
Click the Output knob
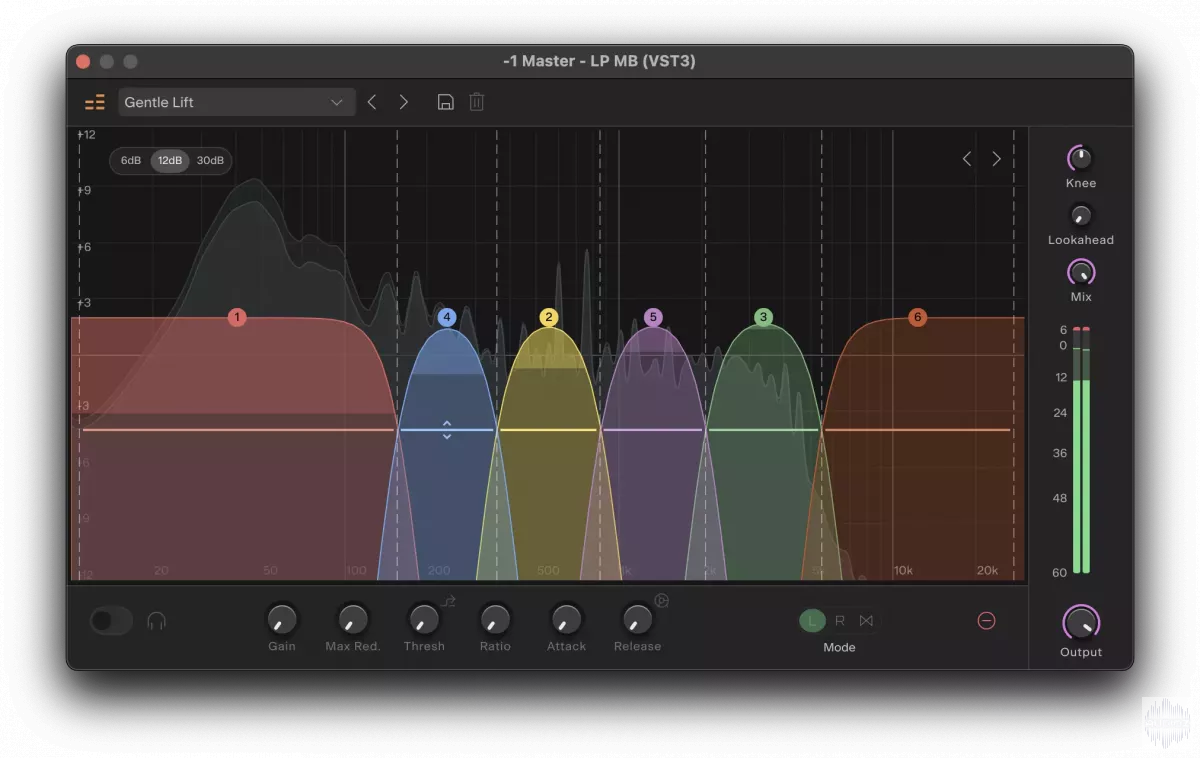click(x=1081, y=623)
